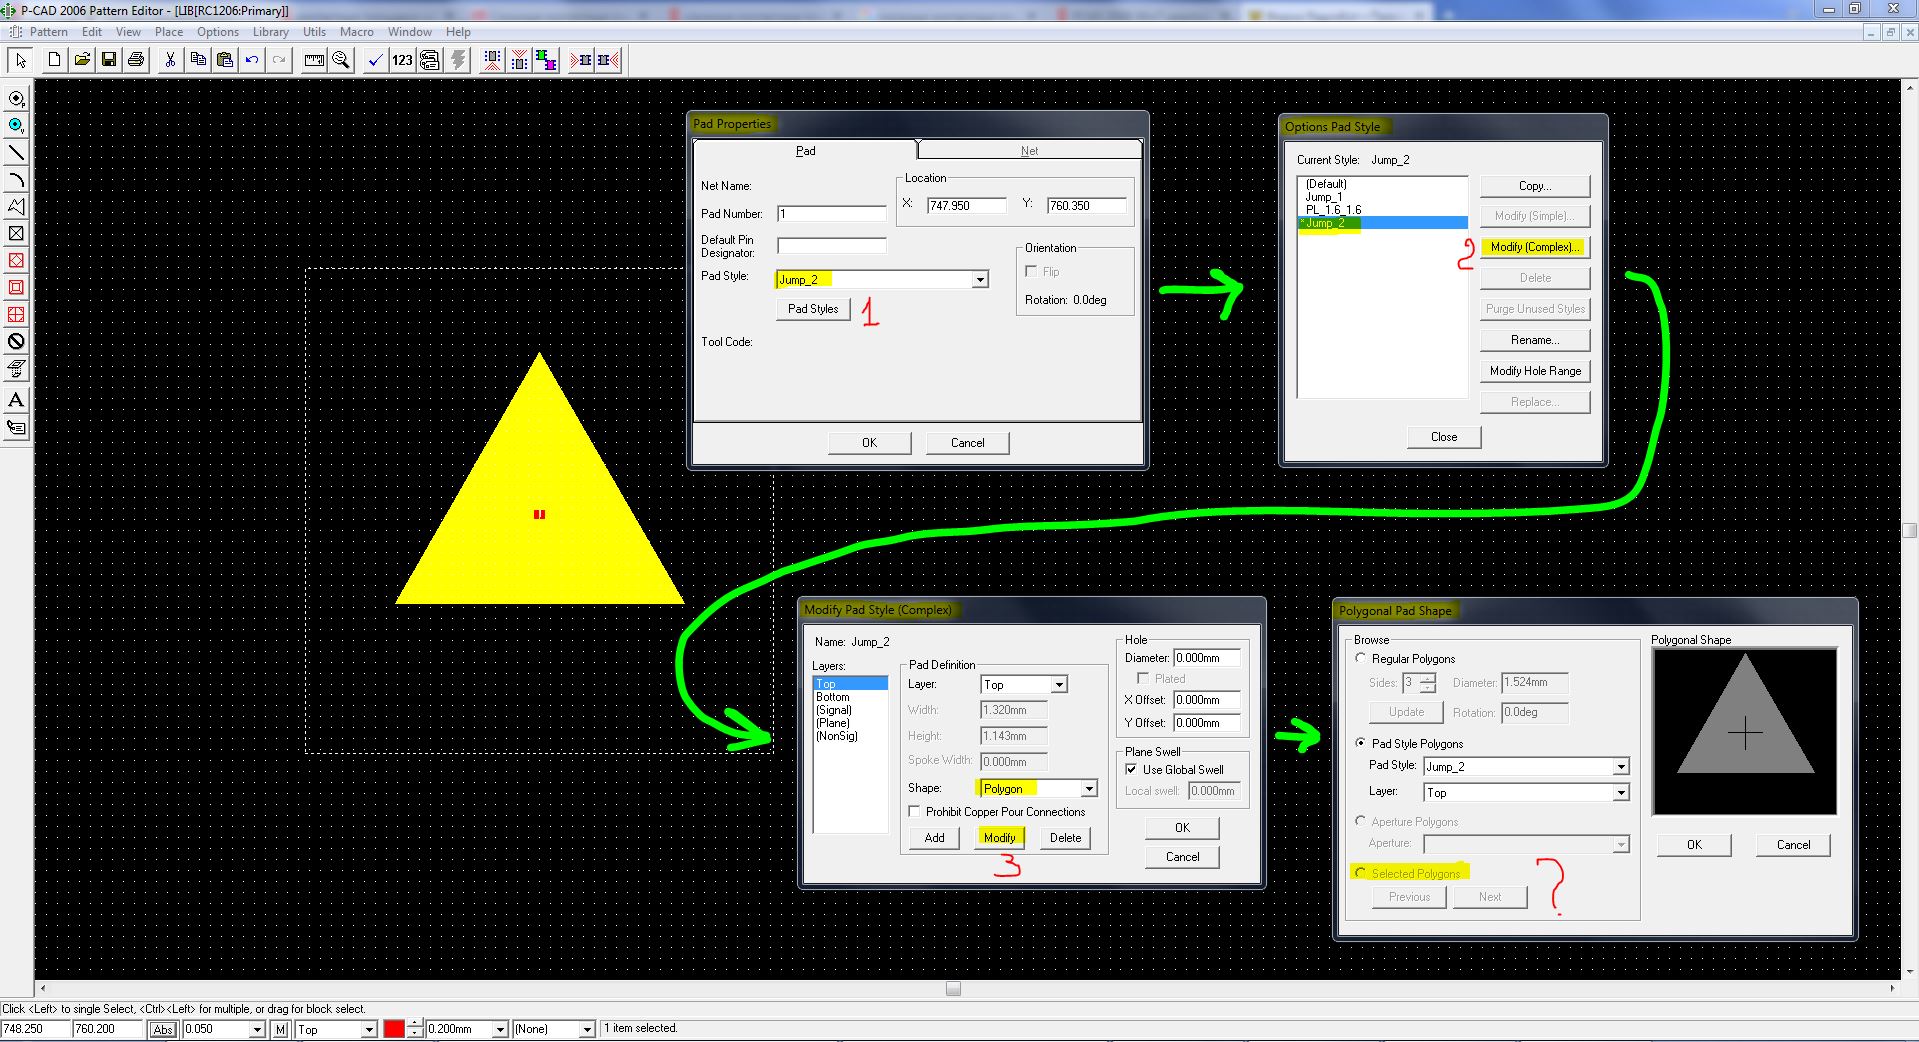Screen dimensions: 1919x1042
Task: Select the Place Arc tool
Action: [16, 180]
